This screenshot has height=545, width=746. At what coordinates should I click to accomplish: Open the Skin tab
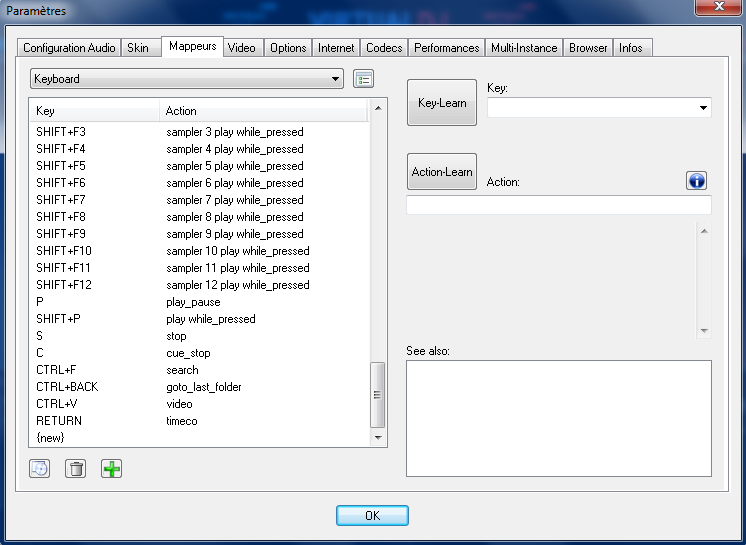(x=138, y=48)
